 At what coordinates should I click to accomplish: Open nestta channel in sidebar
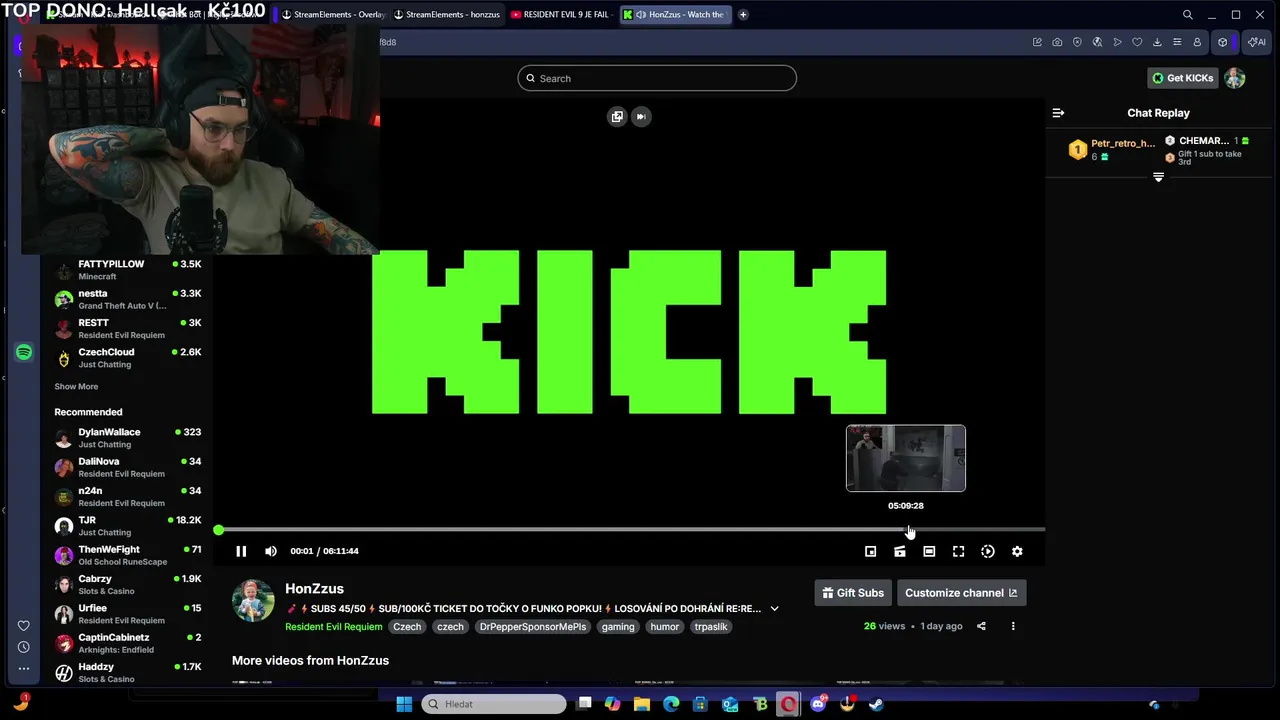pos(128,299)
